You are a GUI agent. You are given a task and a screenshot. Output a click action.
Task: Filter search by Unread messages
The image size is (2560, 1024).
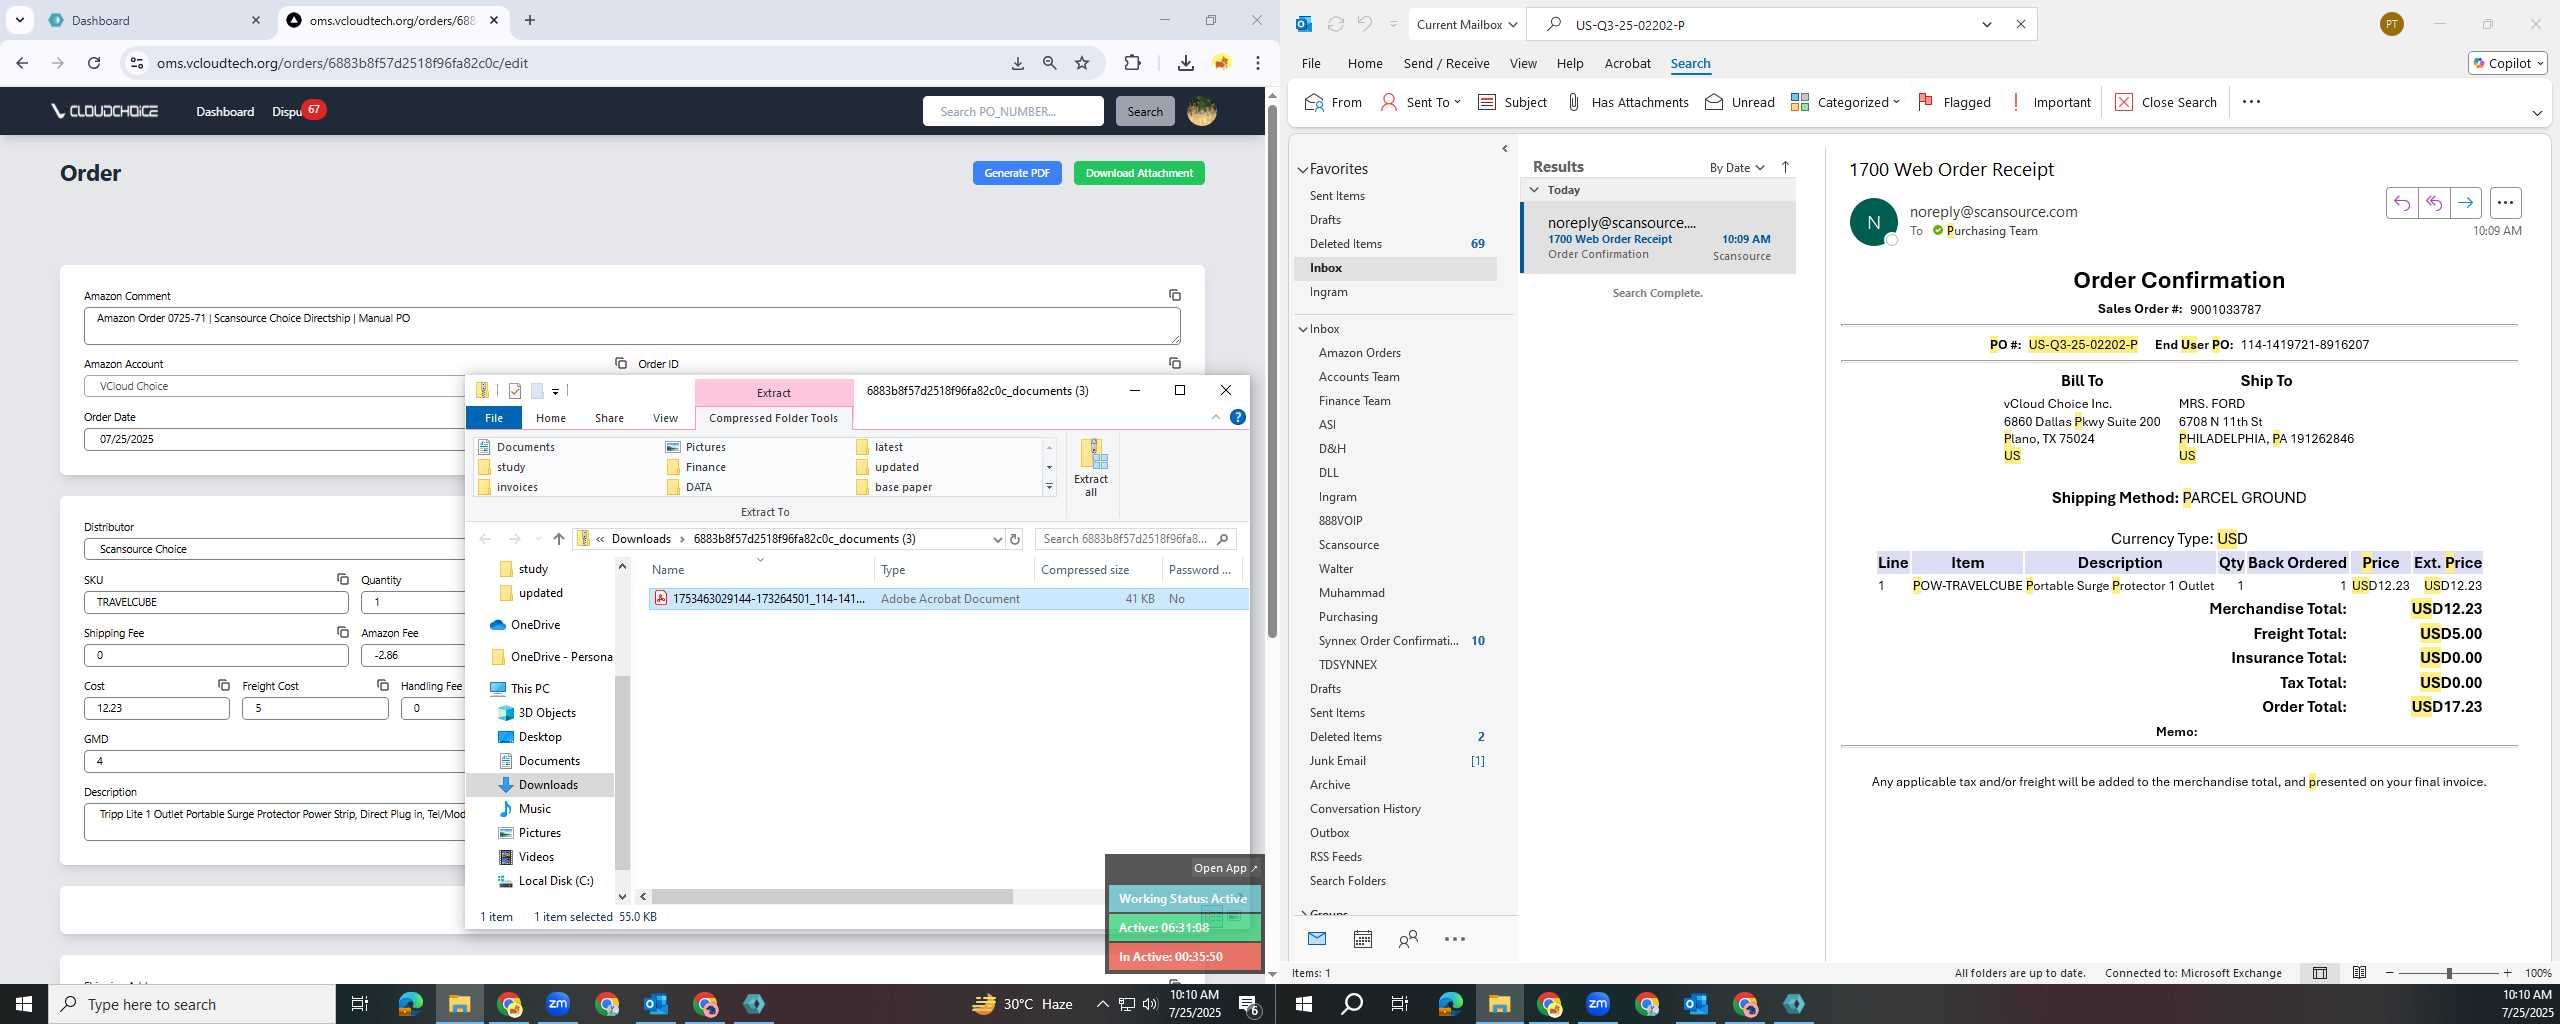tap(1740, 102)
